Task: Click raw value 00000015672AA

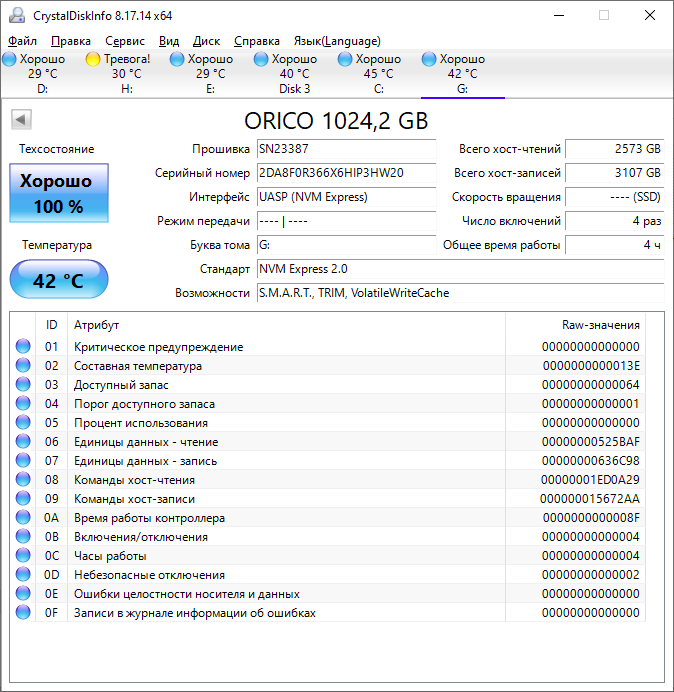Action: (x=590, y=499)
